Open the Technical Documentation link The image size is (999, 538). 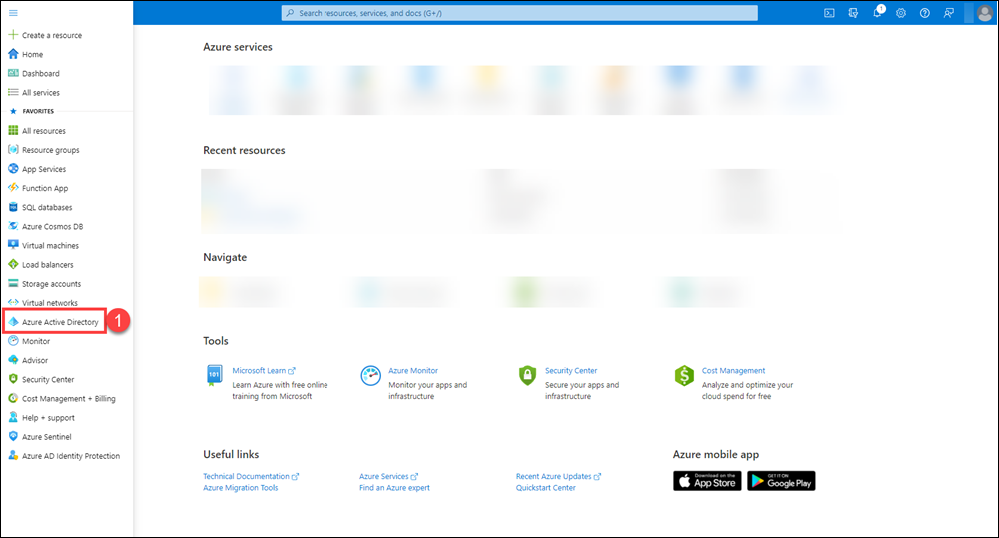(x=246, y=477)
